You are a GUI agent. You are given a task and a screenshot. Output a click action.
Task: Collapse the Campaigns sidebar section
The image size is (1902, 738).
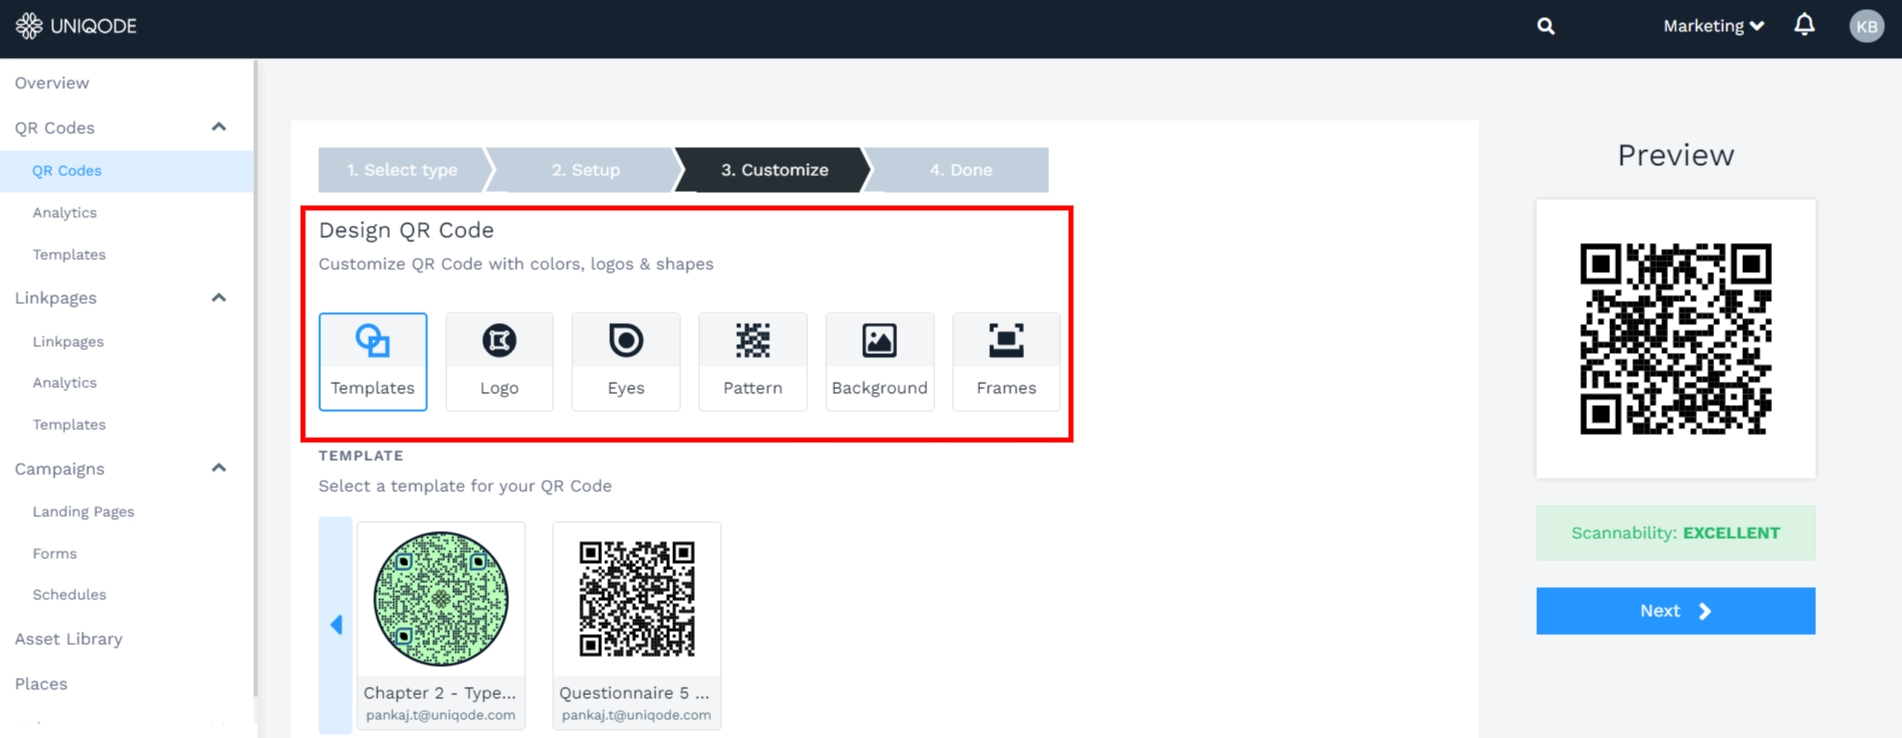(x=219, y=468)
